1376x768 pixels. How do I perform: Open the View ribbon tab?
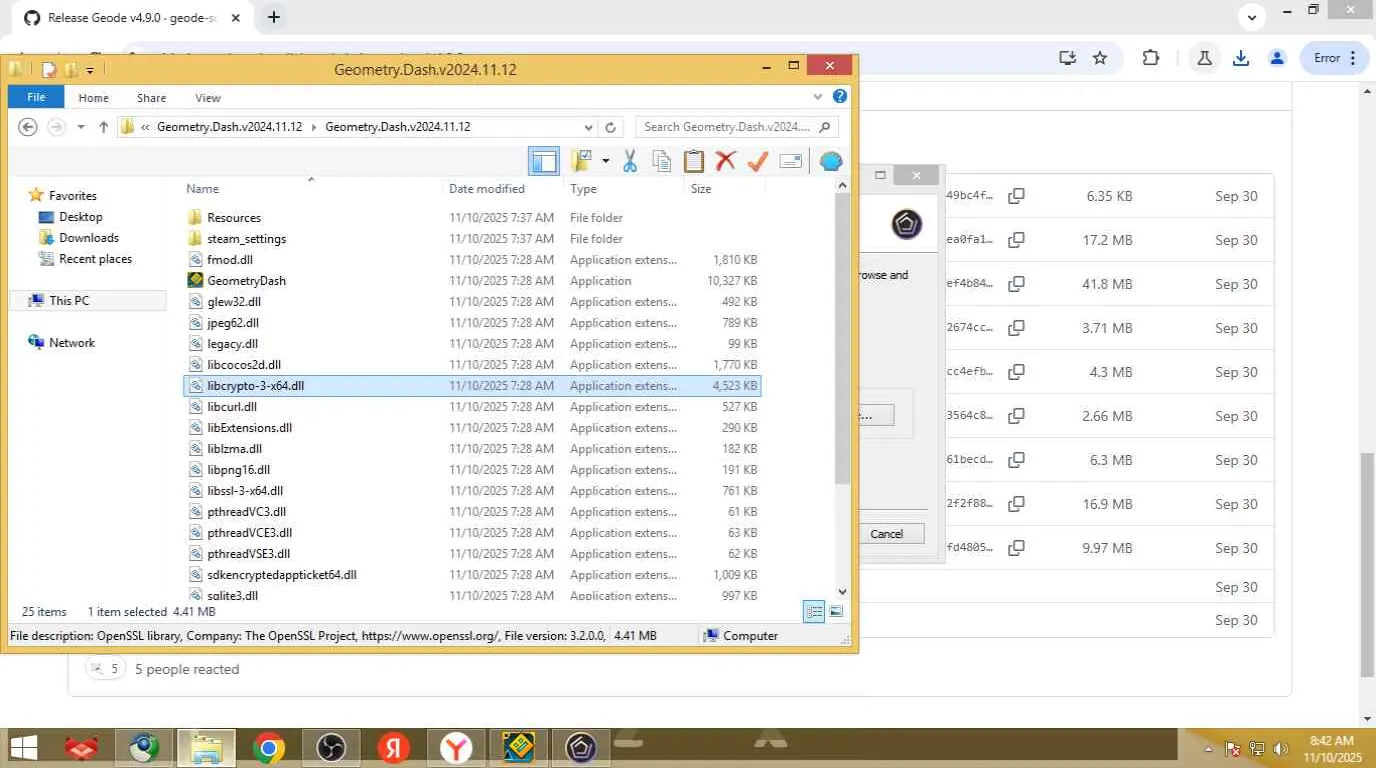point(208,97)
